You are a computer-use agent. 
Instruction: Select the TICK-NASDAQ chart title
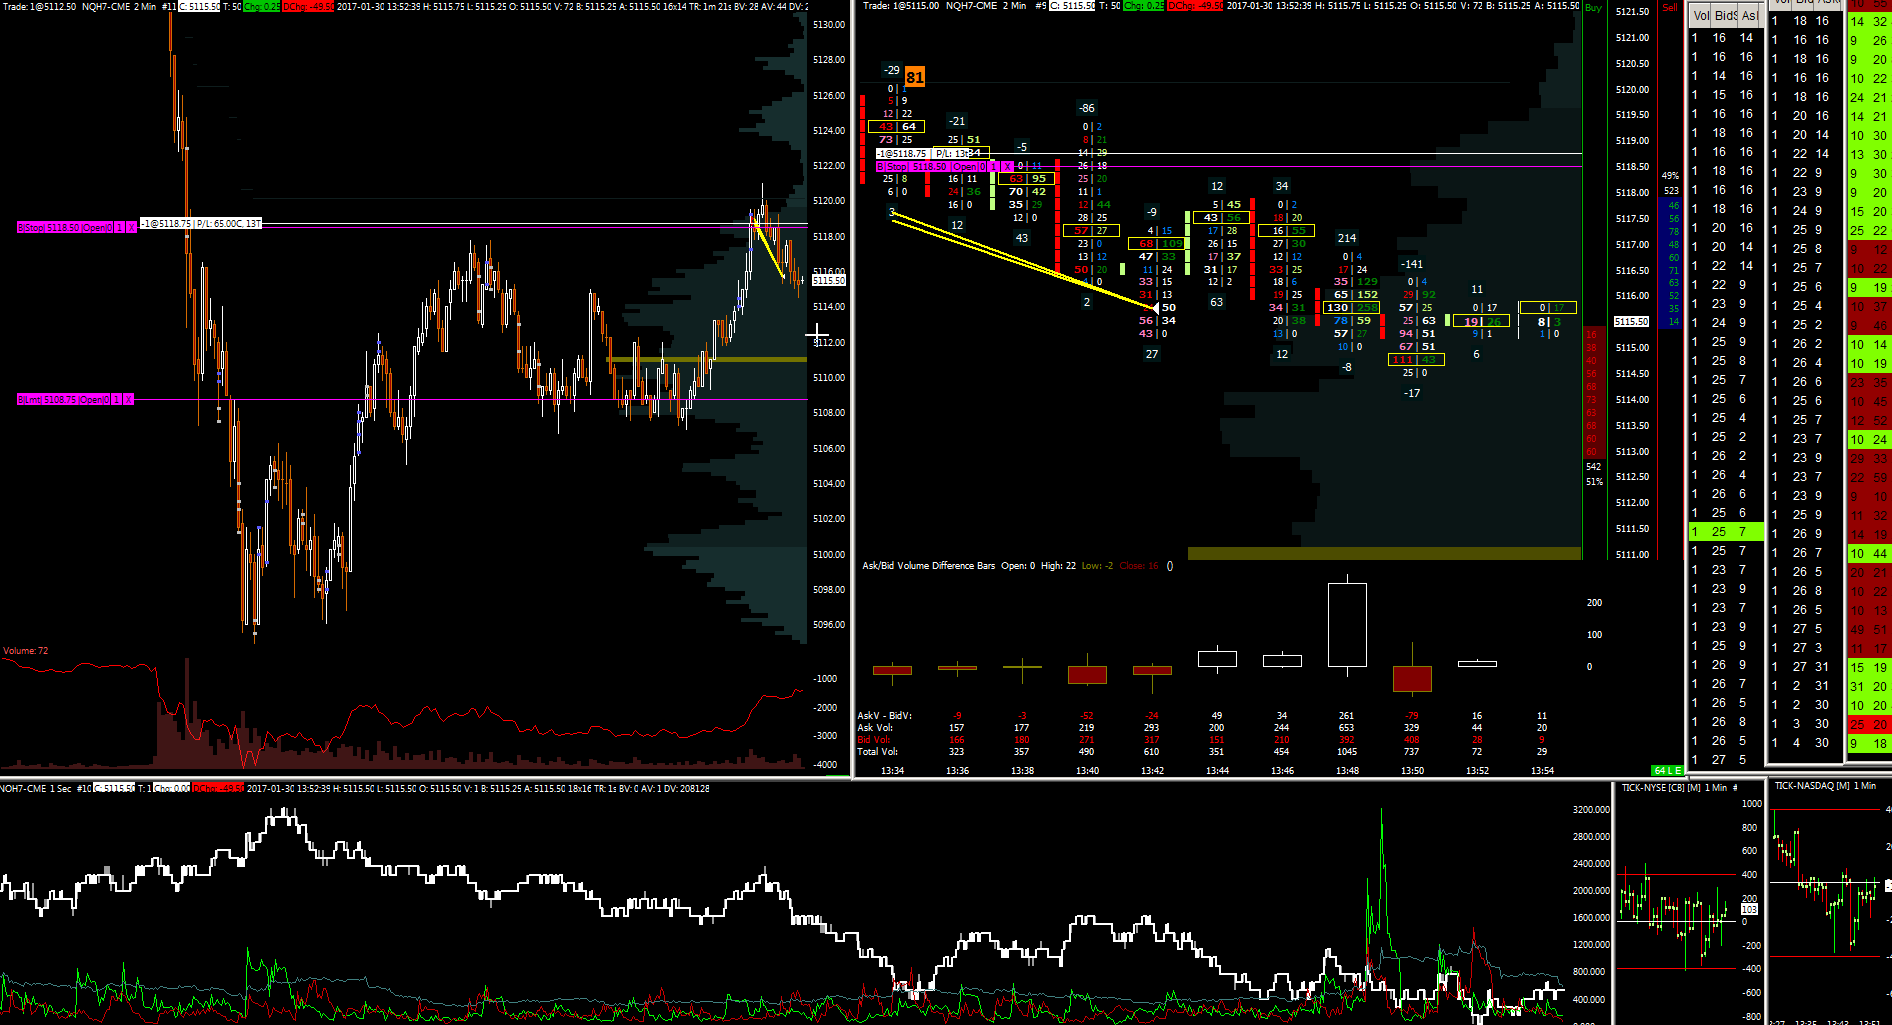(x=1825, y=786)
